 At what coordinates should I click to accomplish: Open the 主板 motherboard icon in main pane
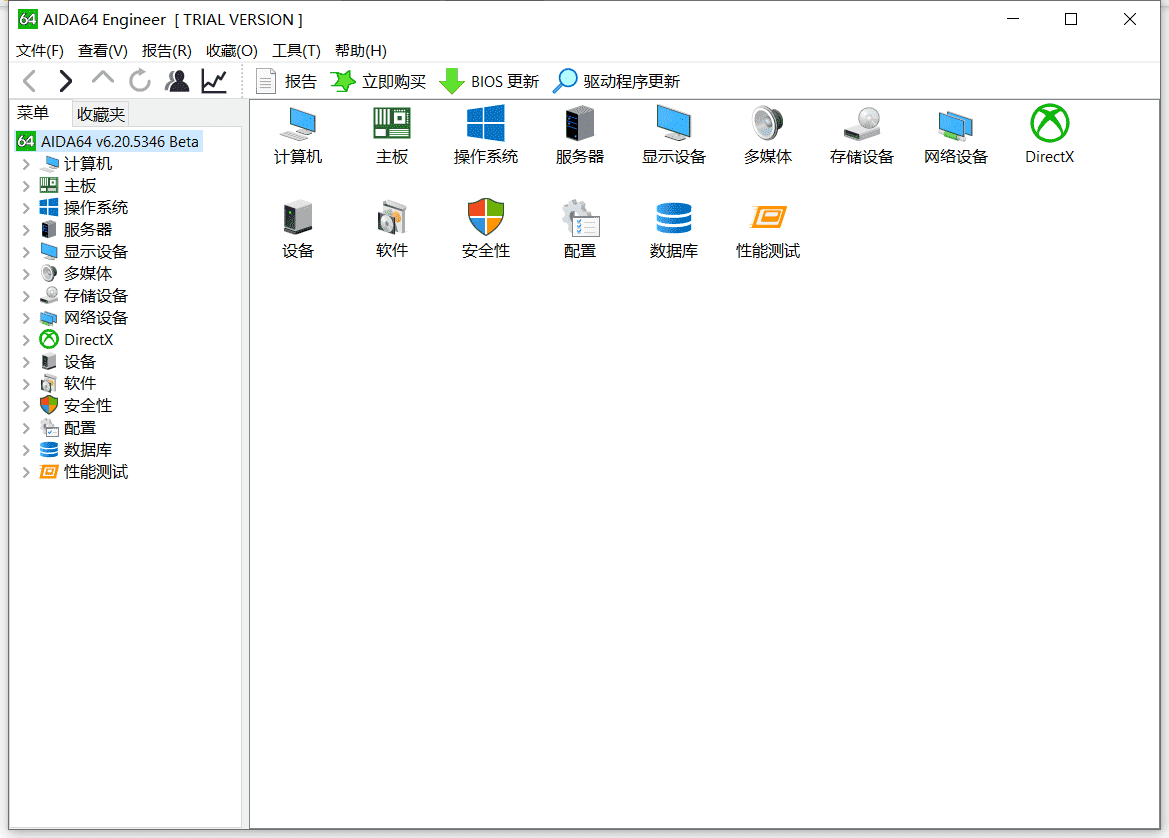point(391,135)
